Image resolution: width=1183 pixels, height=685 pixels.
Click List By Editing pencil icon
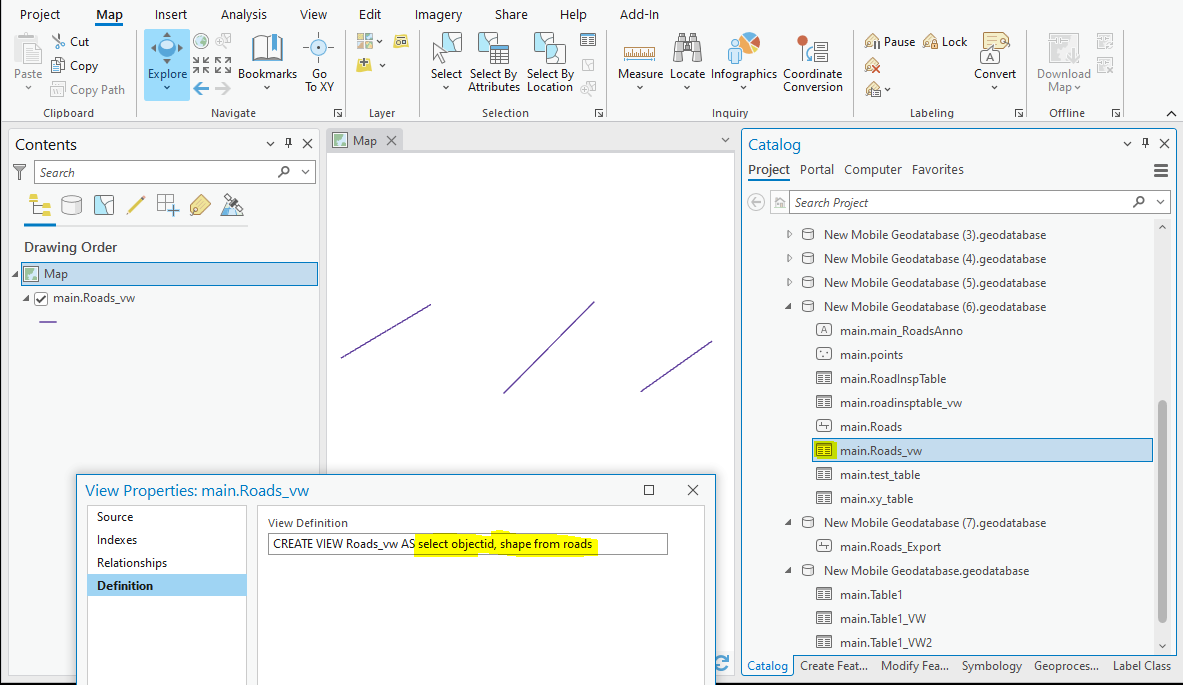pos(136,205)
